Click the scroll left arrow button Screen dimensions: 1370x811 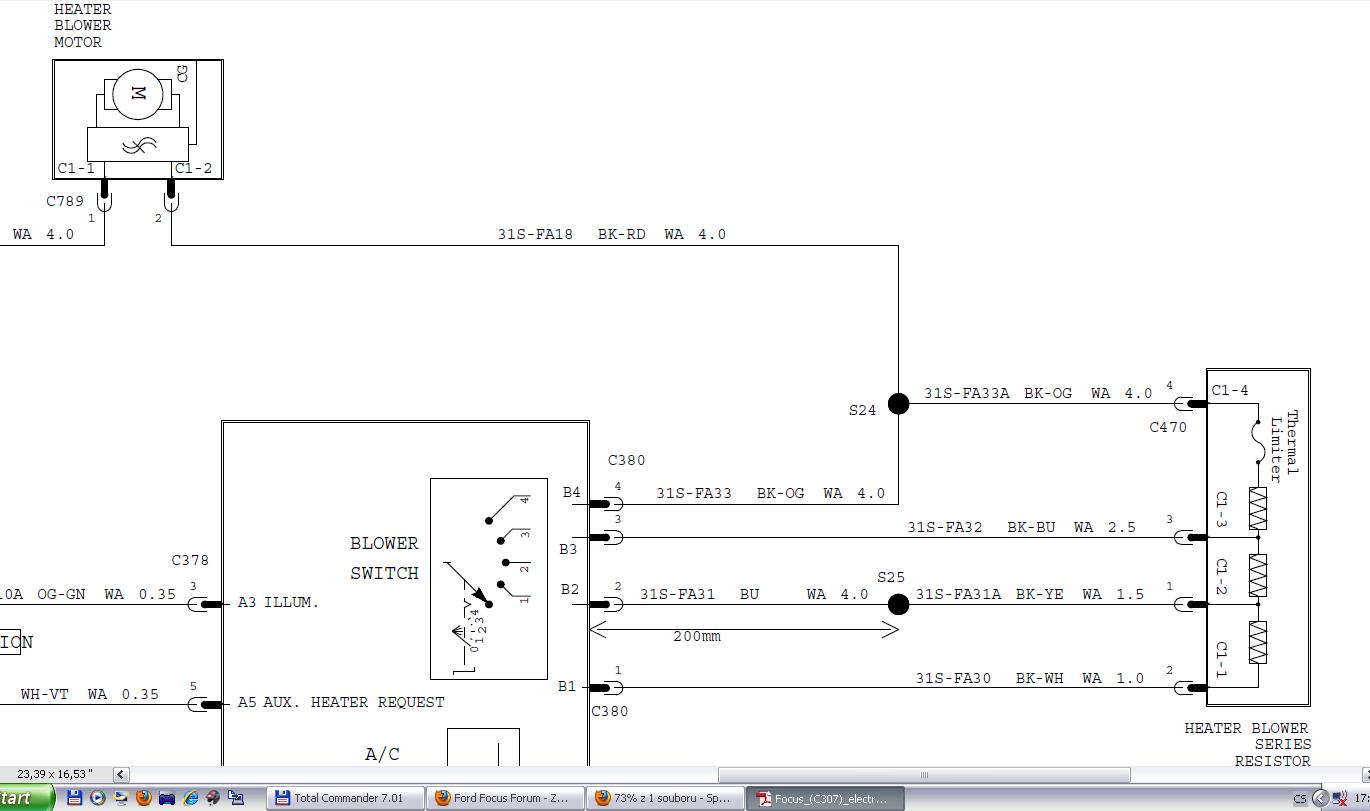tap(121, 774)
